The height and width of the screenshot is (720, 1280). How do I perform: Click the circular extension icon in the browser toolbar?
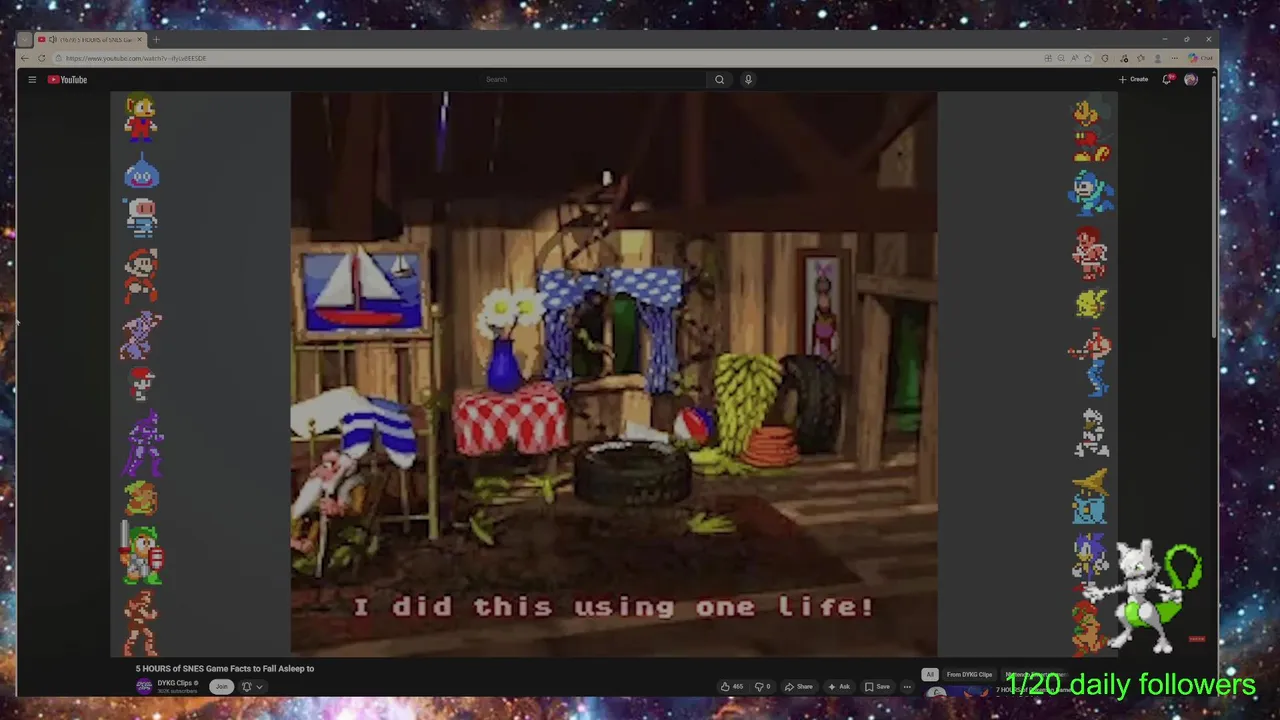1105,58
